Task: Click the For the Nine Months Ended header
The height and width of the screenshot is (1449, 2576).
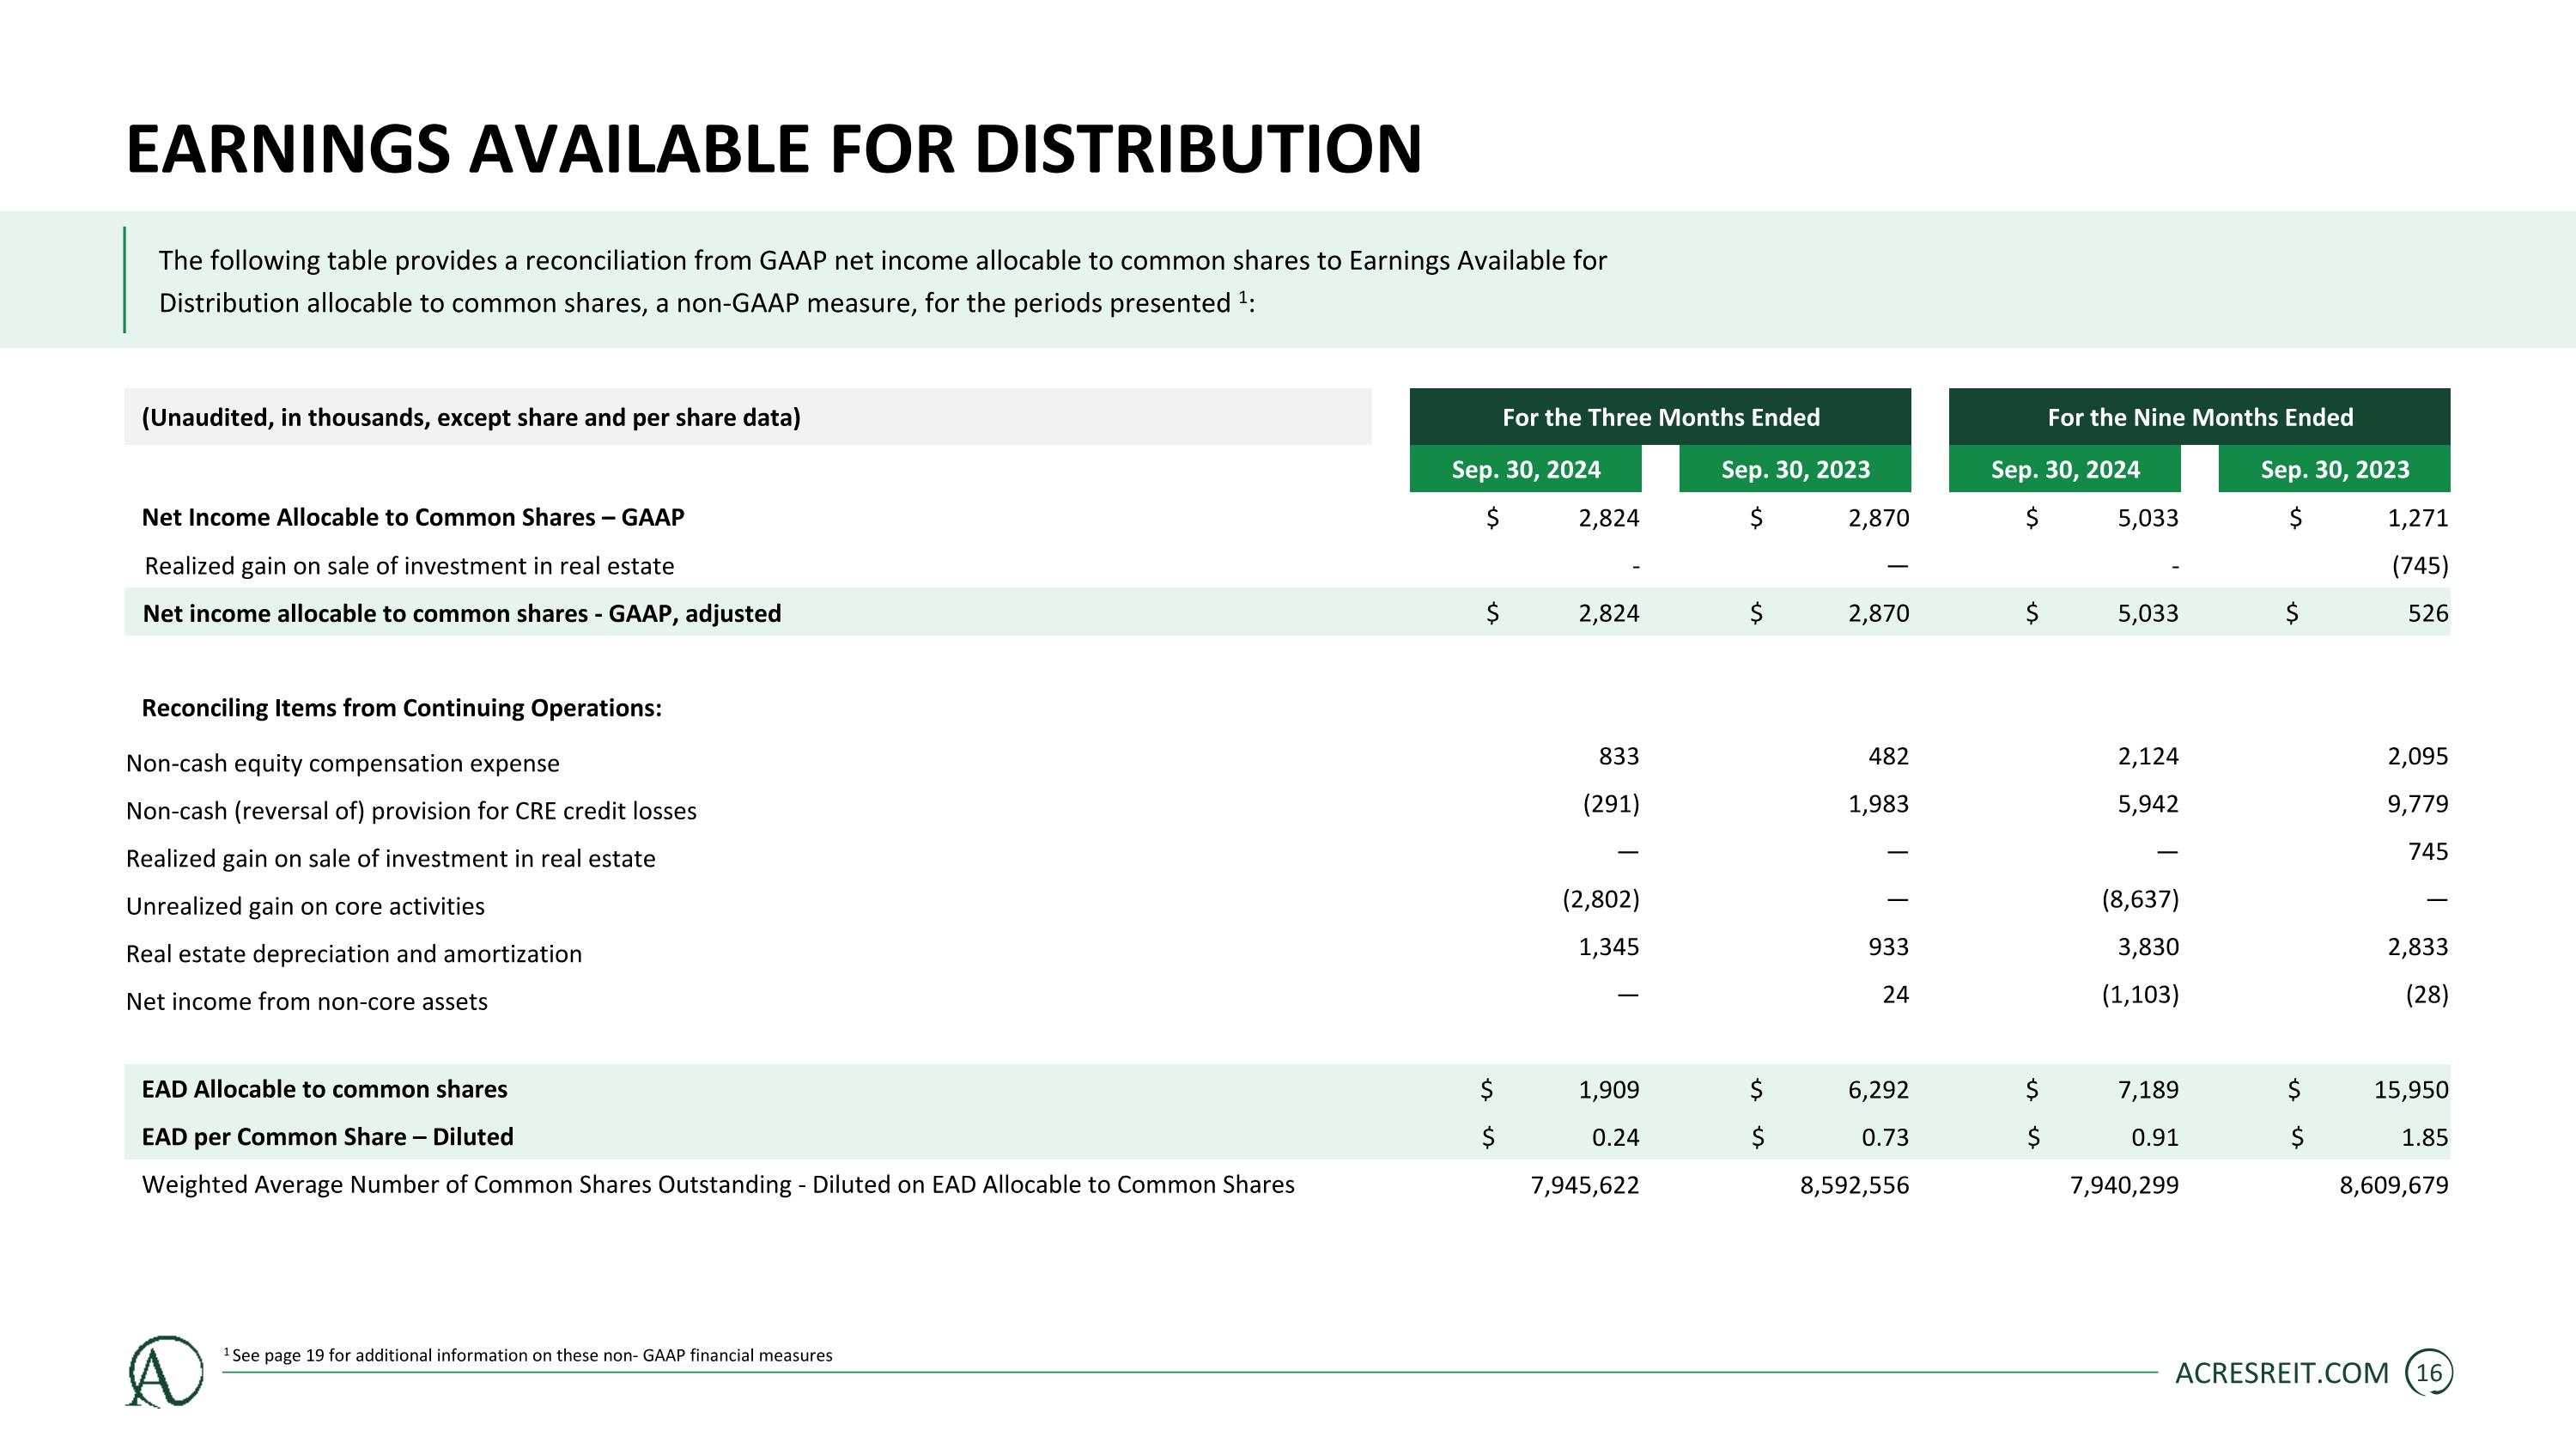Action: (x=2199, y=417)
